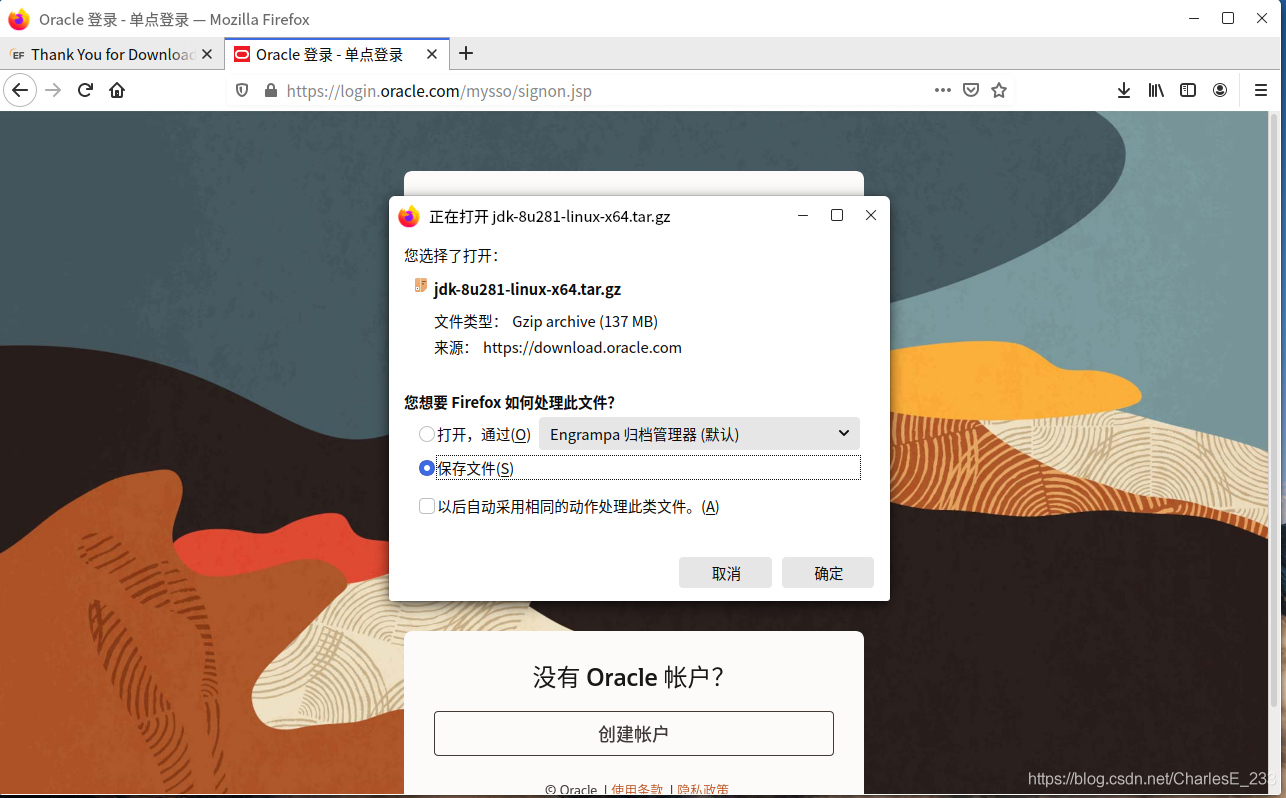This screenshot has width=1286, height=798.
Task: Show site security padlock info
Action: tap(270, 90)
